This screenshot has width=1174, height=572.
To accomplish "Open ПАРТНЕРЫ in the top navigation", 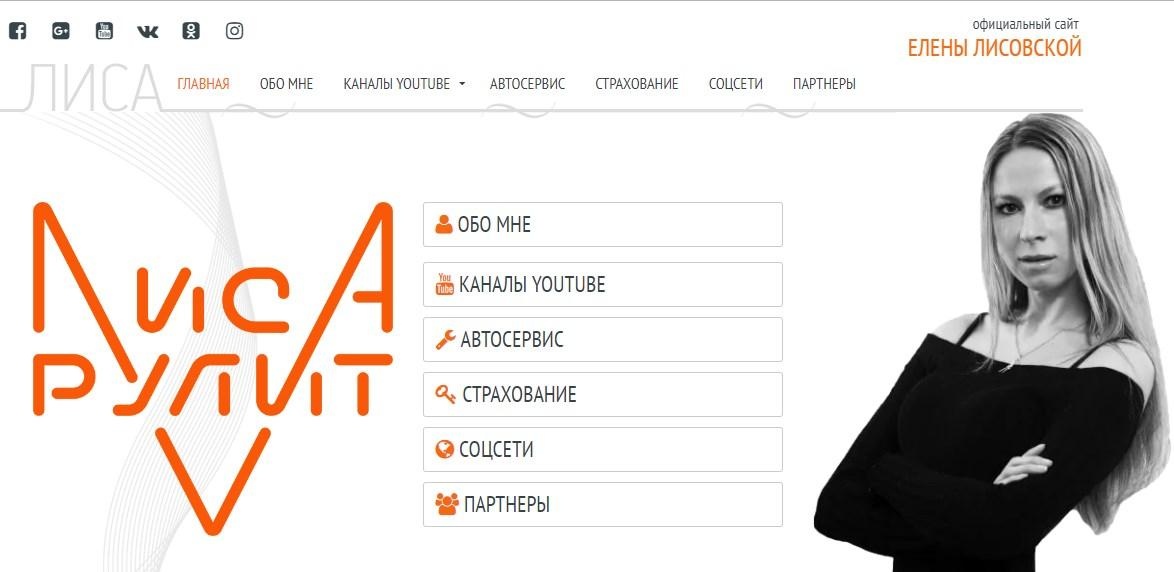I will pyautogui.click(x=824, y=84).
